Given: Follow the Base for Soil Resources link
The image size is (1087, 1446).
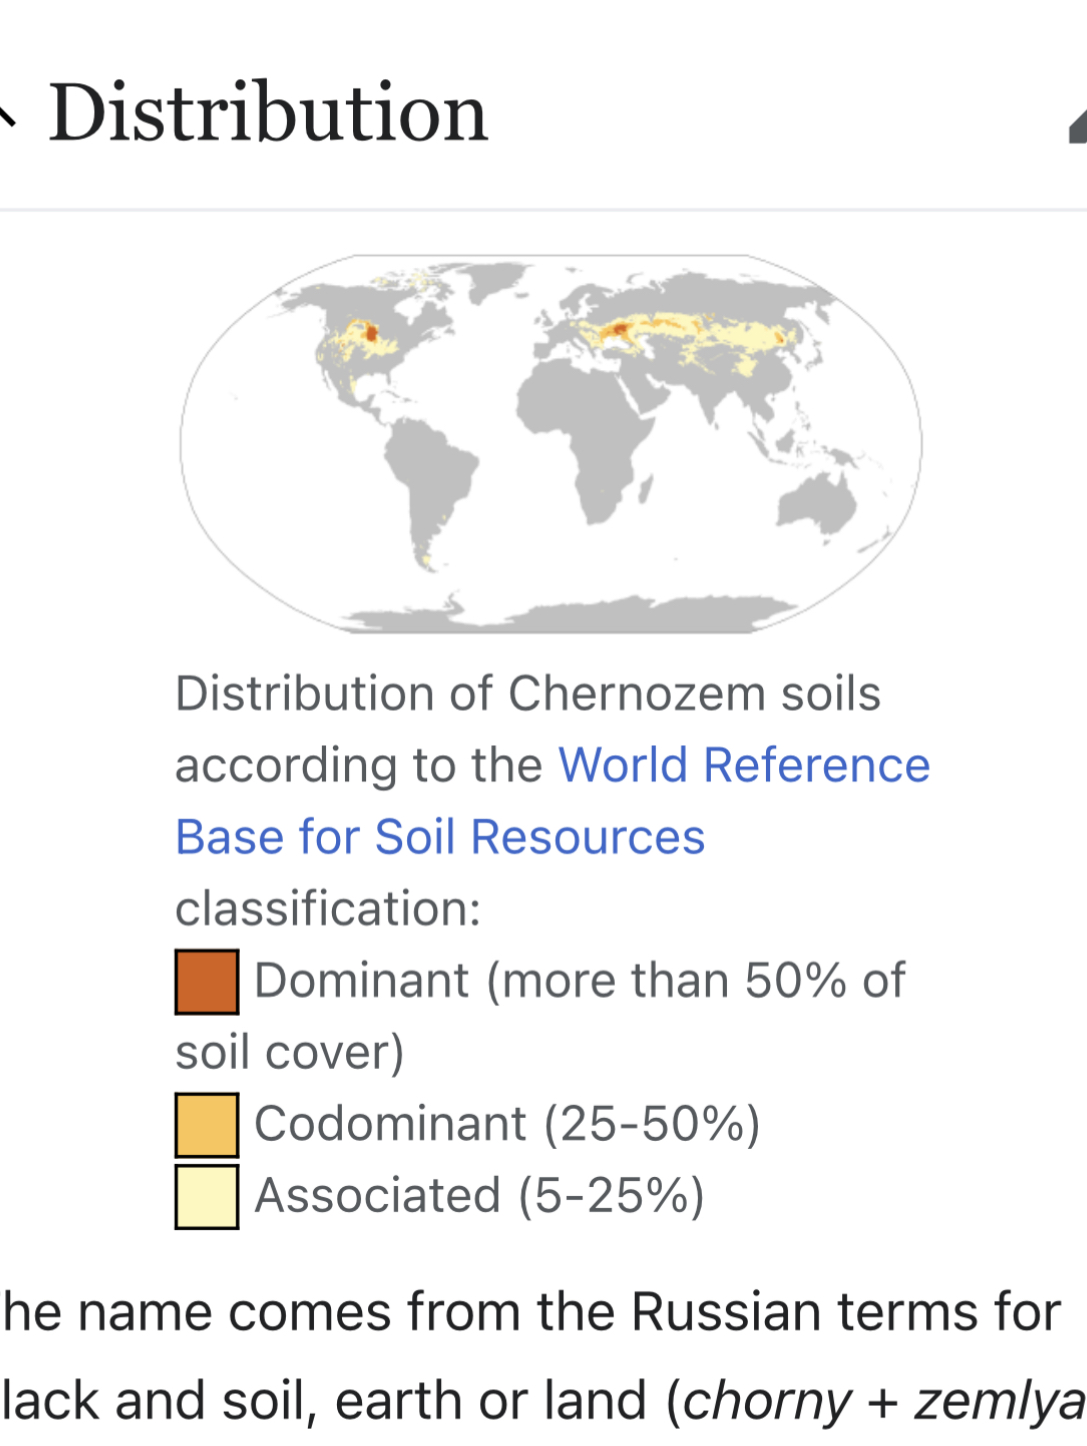Looking at the screenshot, I should (x=440, y=837).
